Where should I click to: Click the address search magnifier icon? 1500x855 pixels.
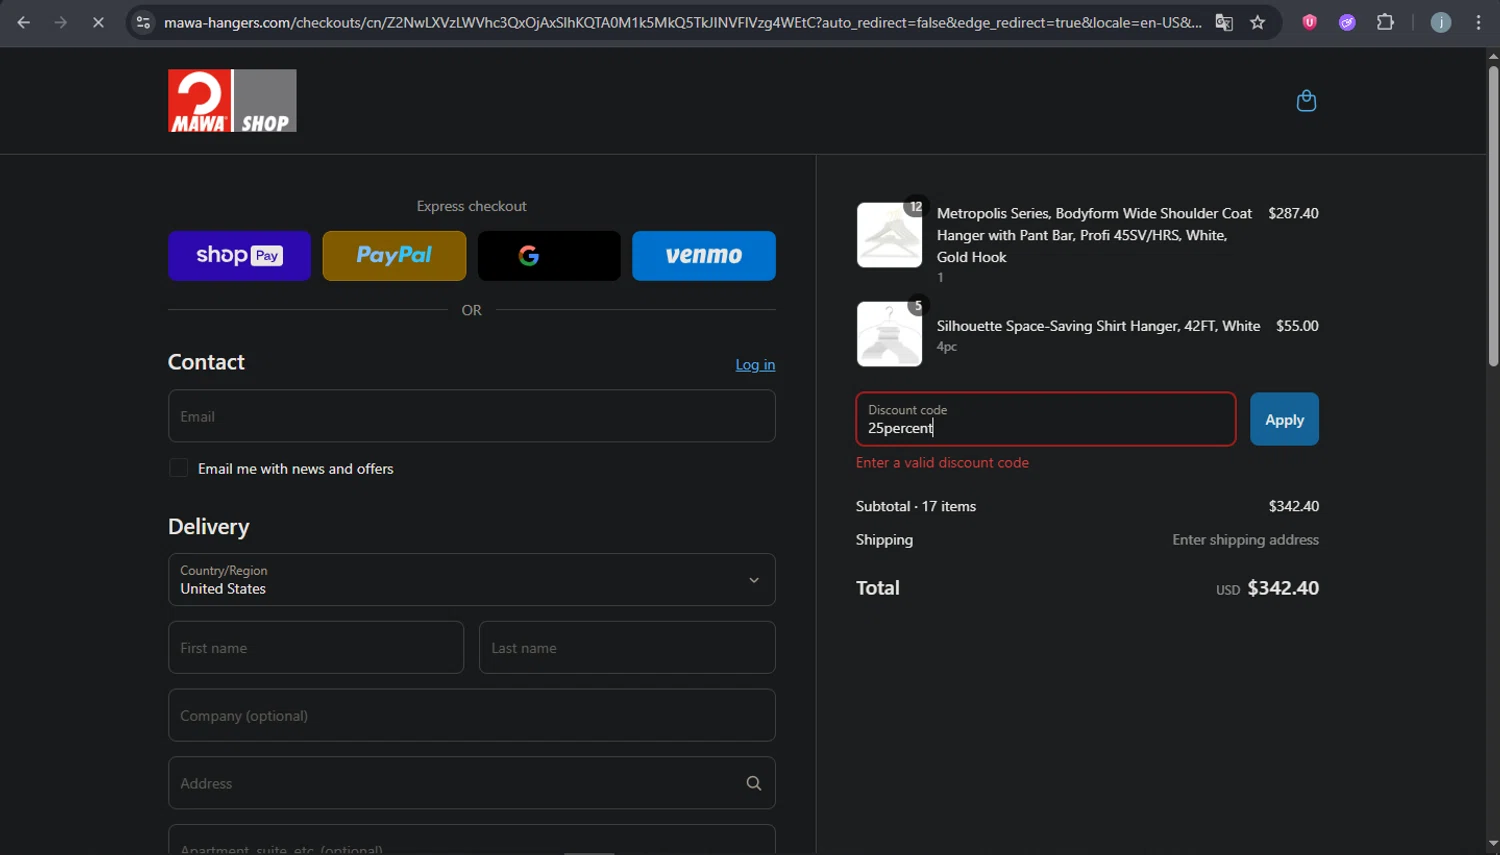[x=754, y=783]
